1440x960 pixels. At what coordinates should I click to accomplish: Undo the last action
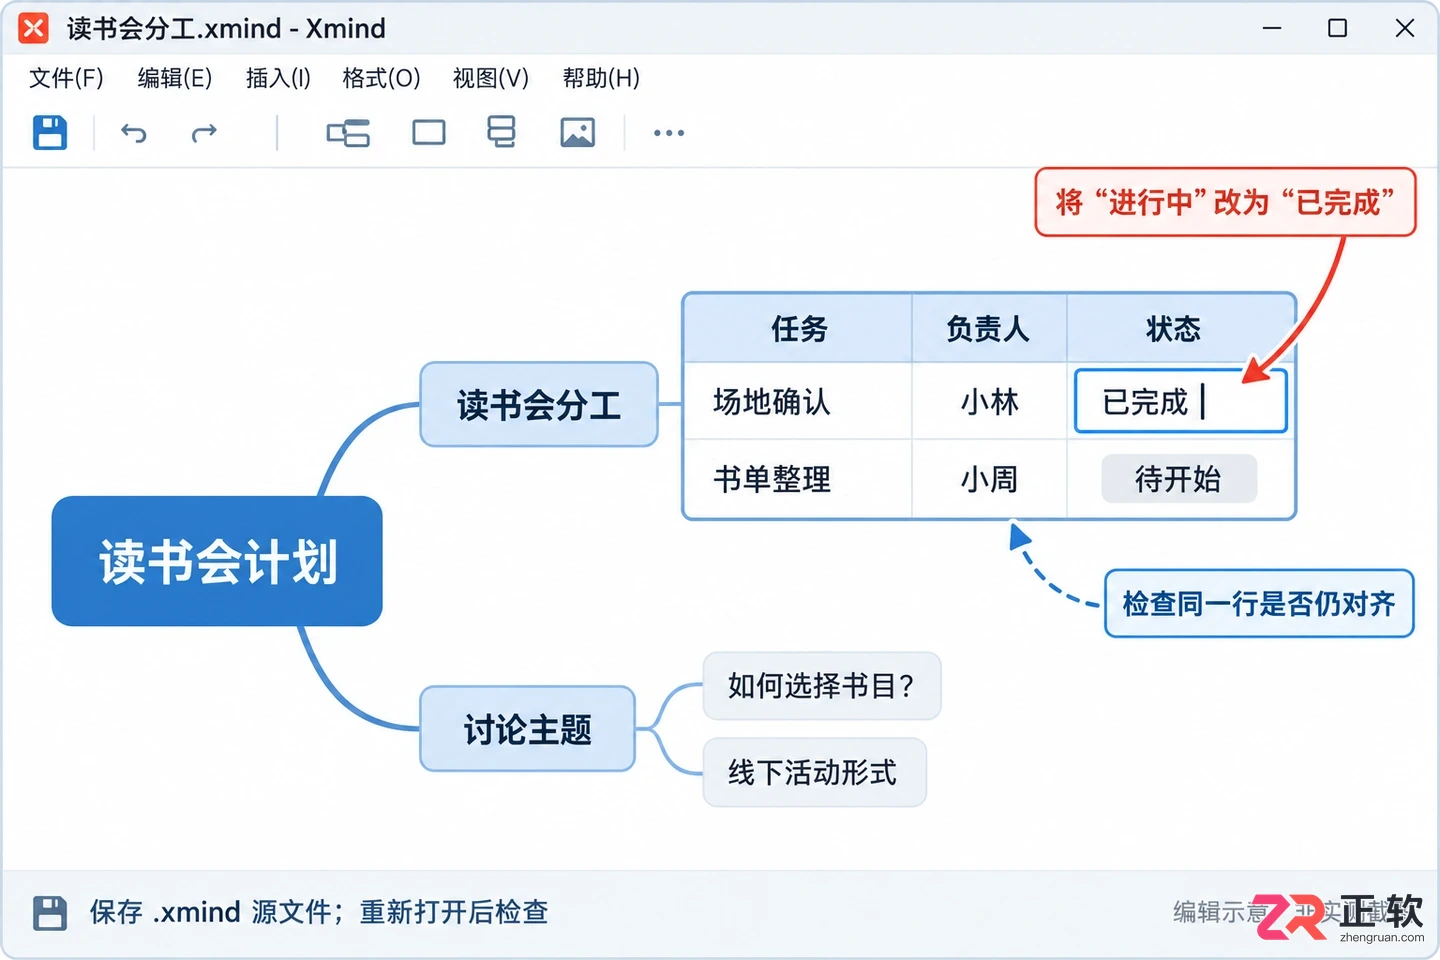(134, 133)
